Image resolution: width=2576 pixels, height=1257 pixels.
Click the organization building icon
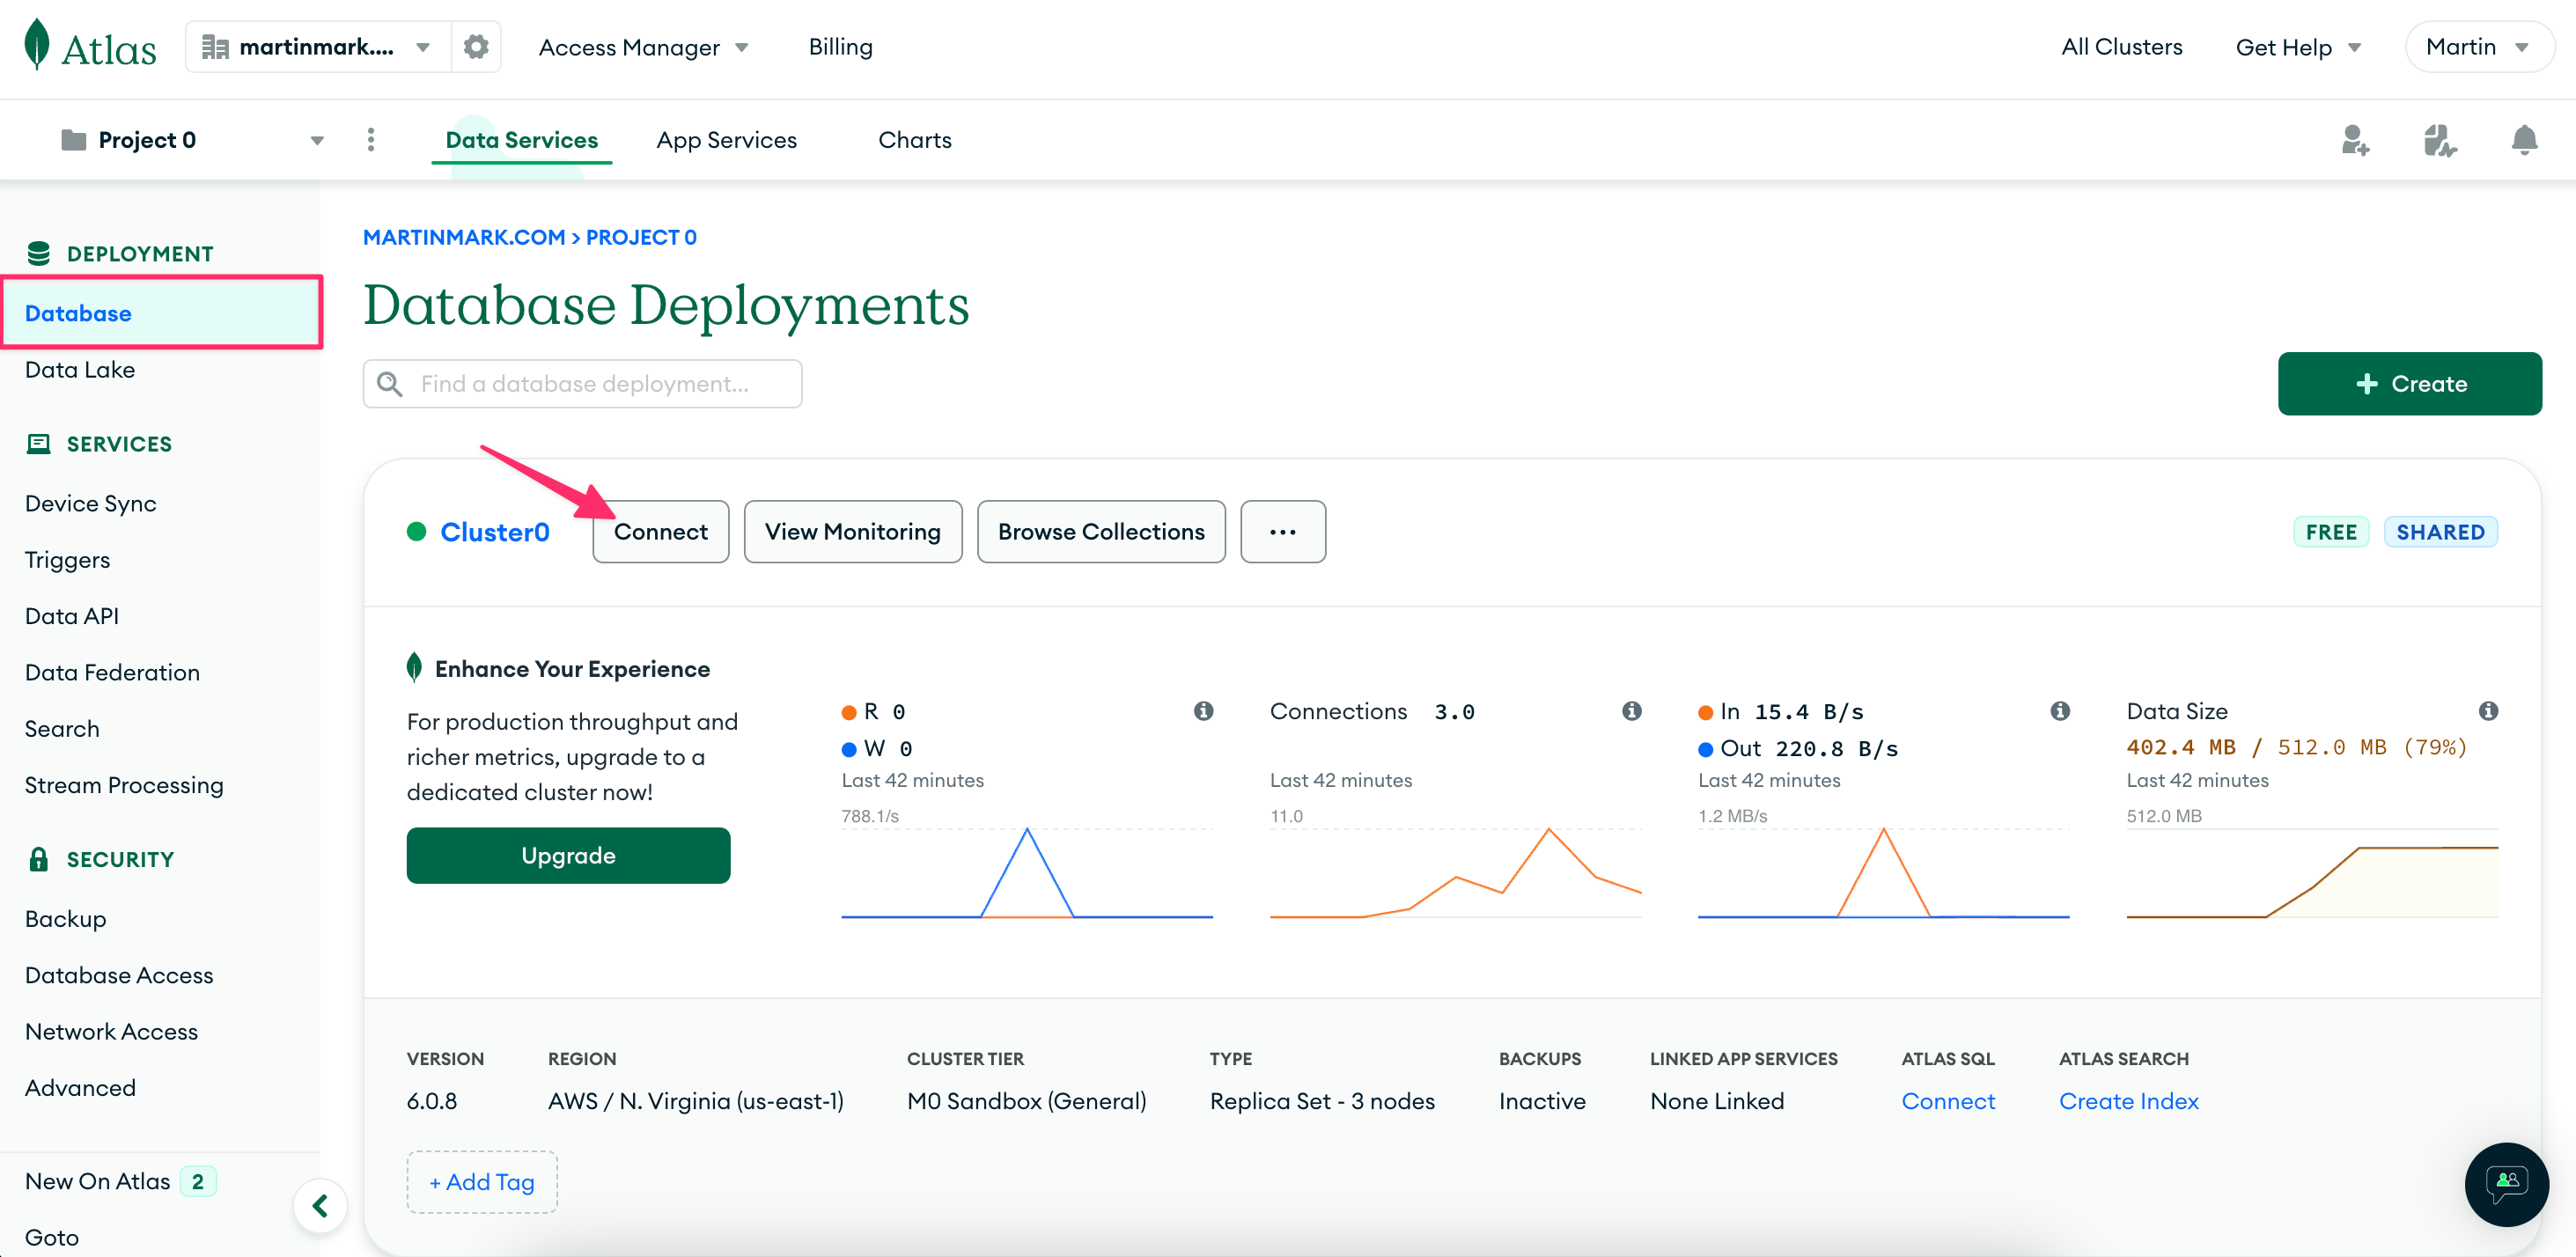215,47
